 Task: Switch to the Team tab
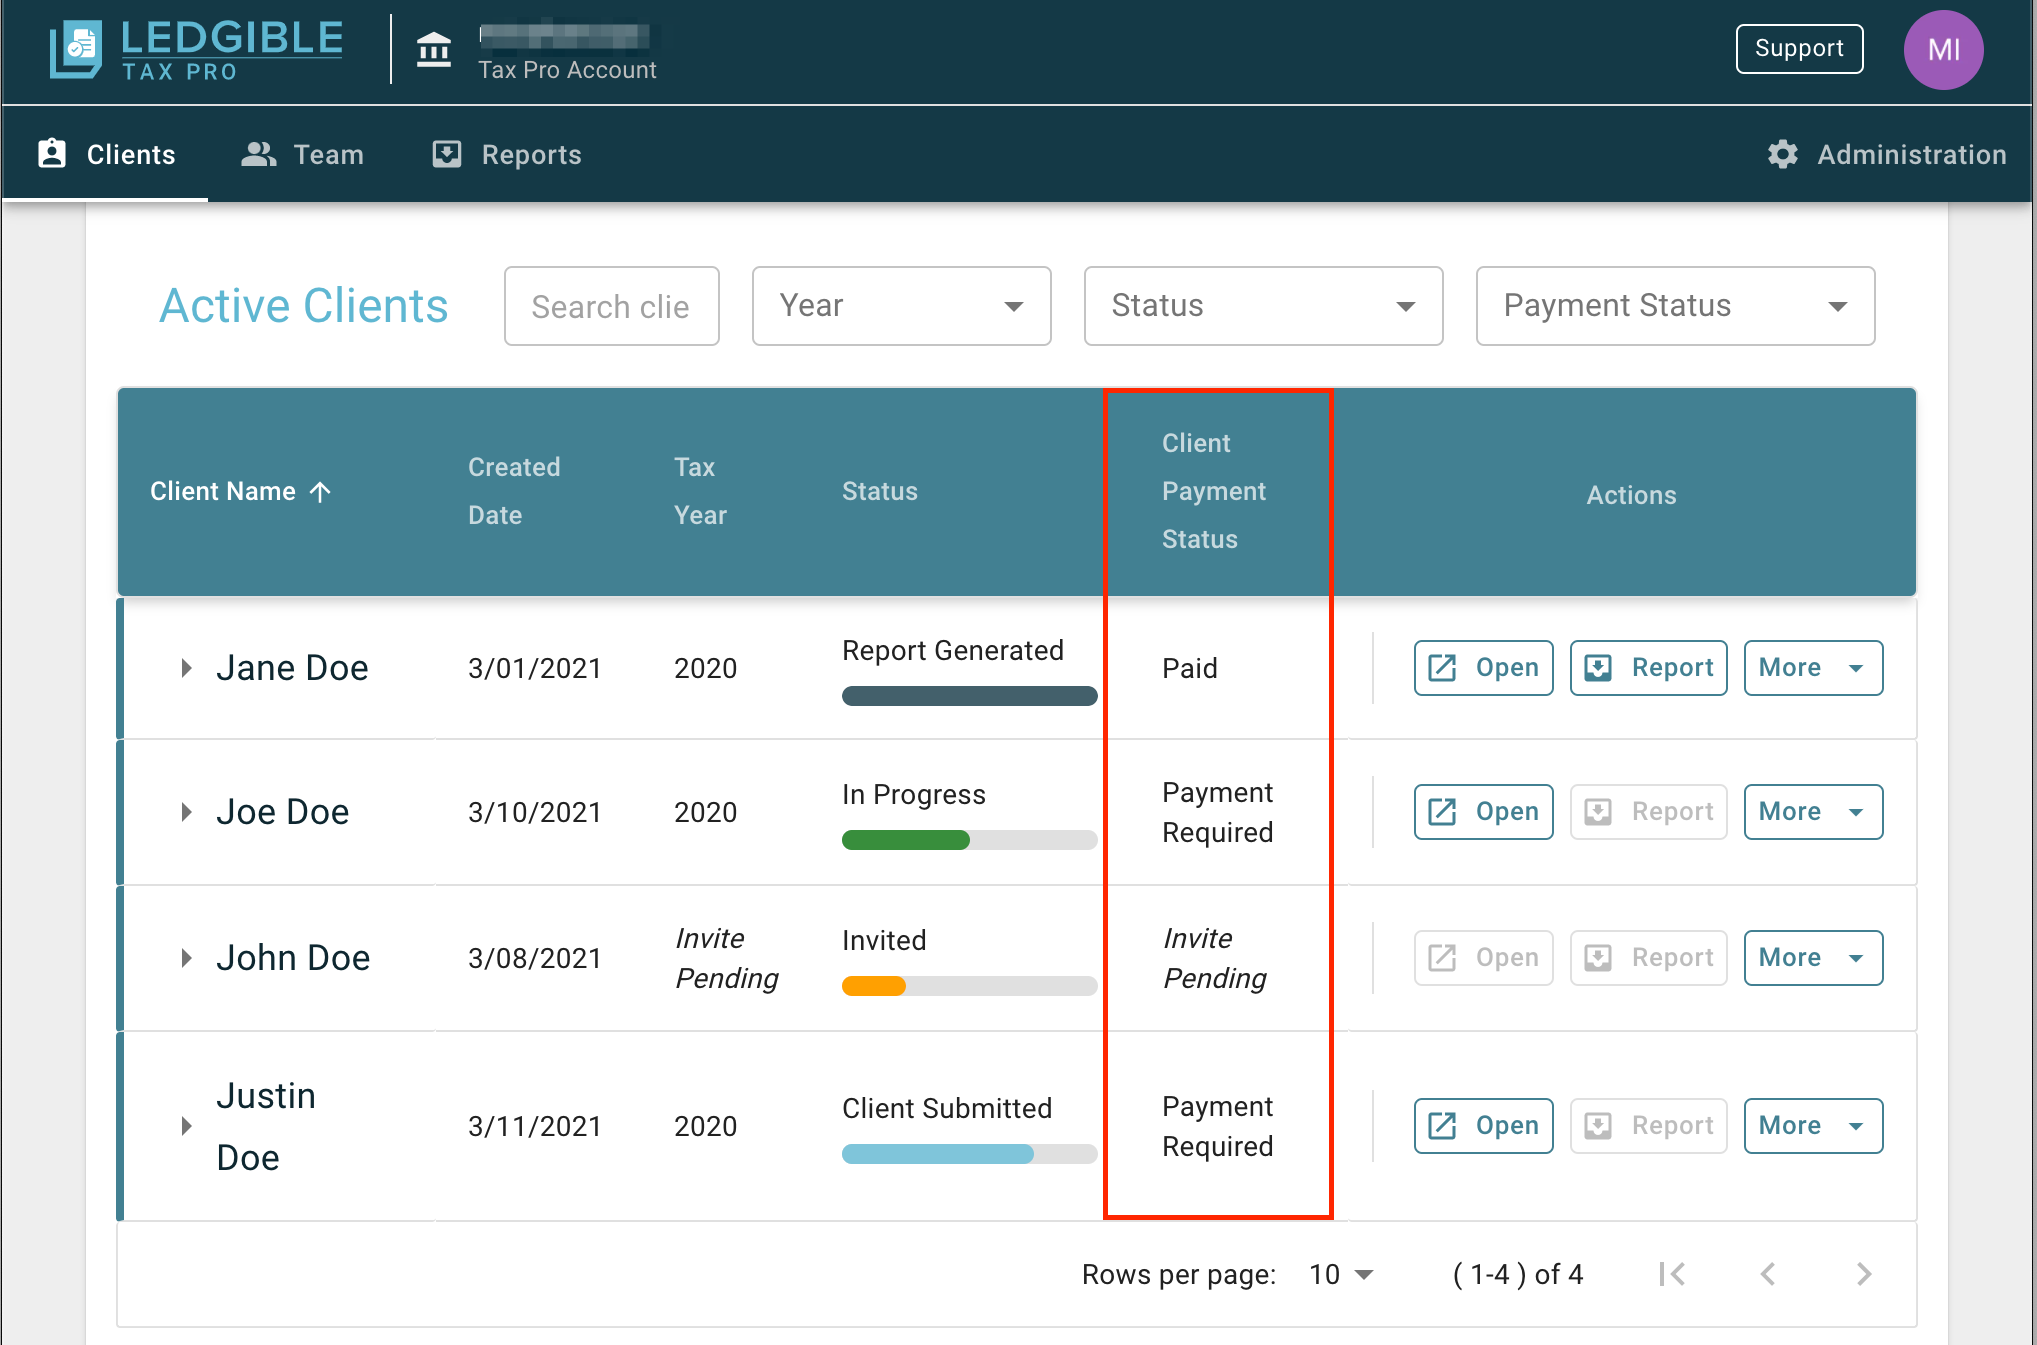[302, 154]
